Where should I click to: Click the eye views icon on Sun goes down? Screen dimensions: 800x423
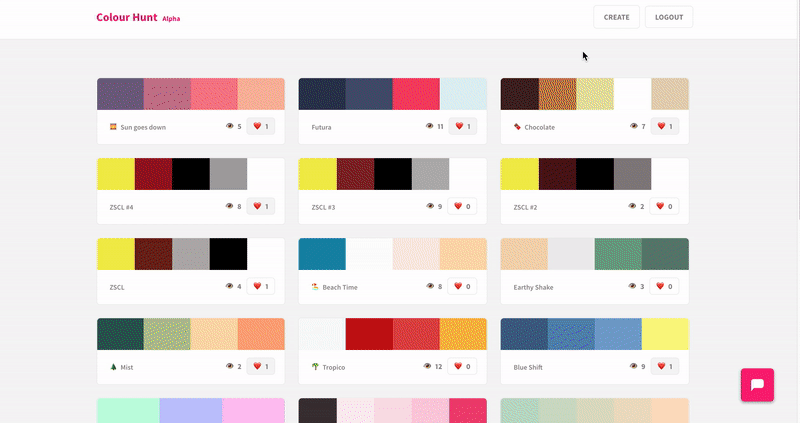click(x=230, y=126)
